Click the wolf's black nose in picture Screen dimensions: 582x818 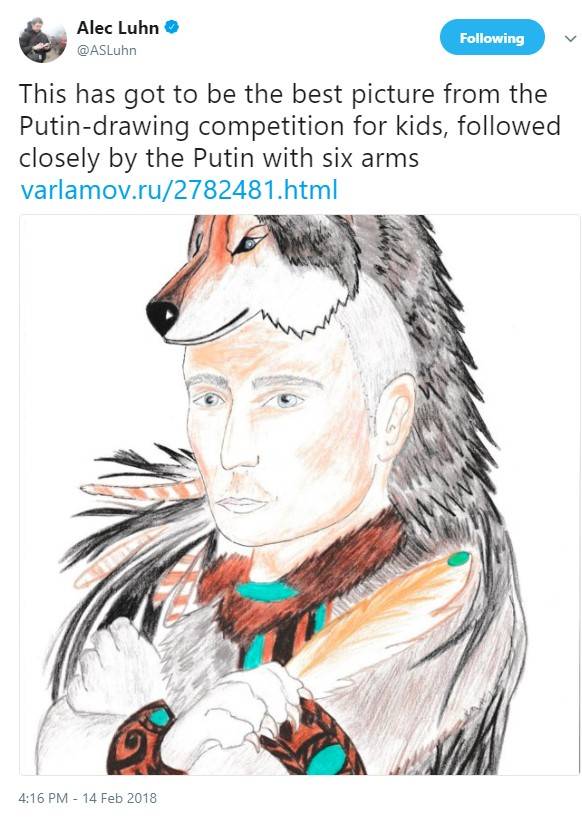tap(162, 315)
